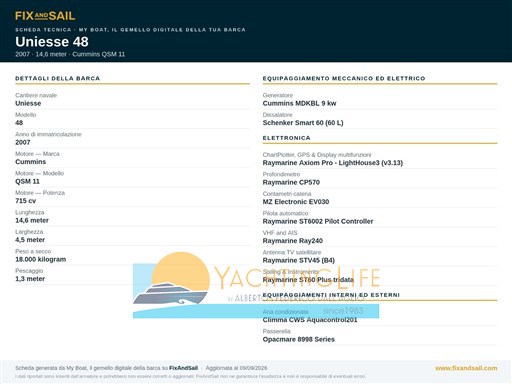512x384 pixels.
Task: Click the Lunghezza label
Action: [x=29, y=212]
